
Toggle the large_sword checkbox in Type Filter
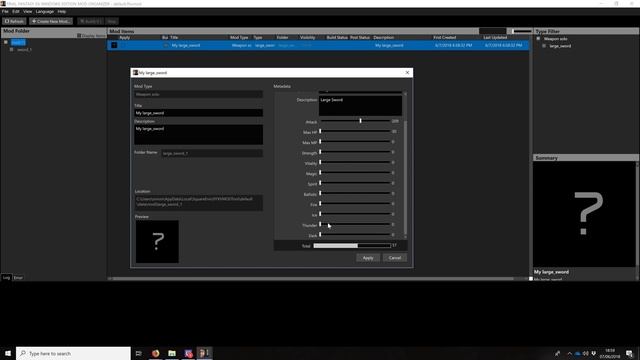[544, 46]
